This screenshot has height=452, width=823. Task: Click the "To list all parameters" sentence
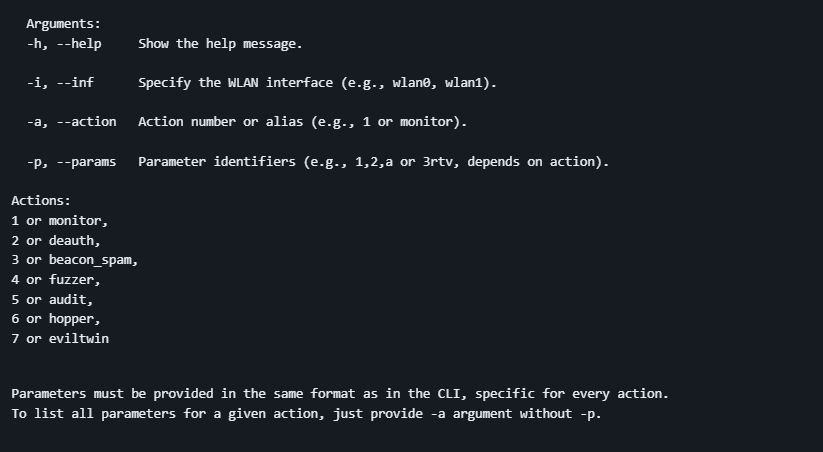(306, 413)
